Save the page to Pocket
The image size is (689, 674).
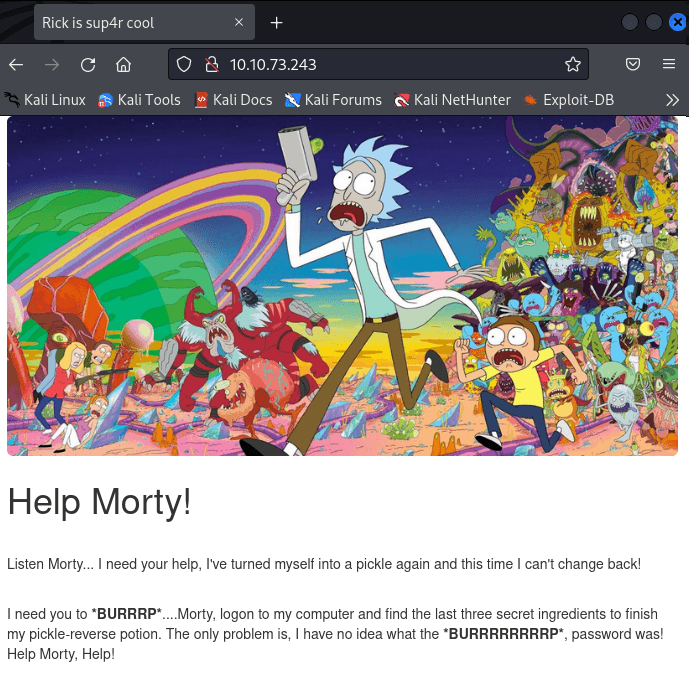(x=633, y=64)
